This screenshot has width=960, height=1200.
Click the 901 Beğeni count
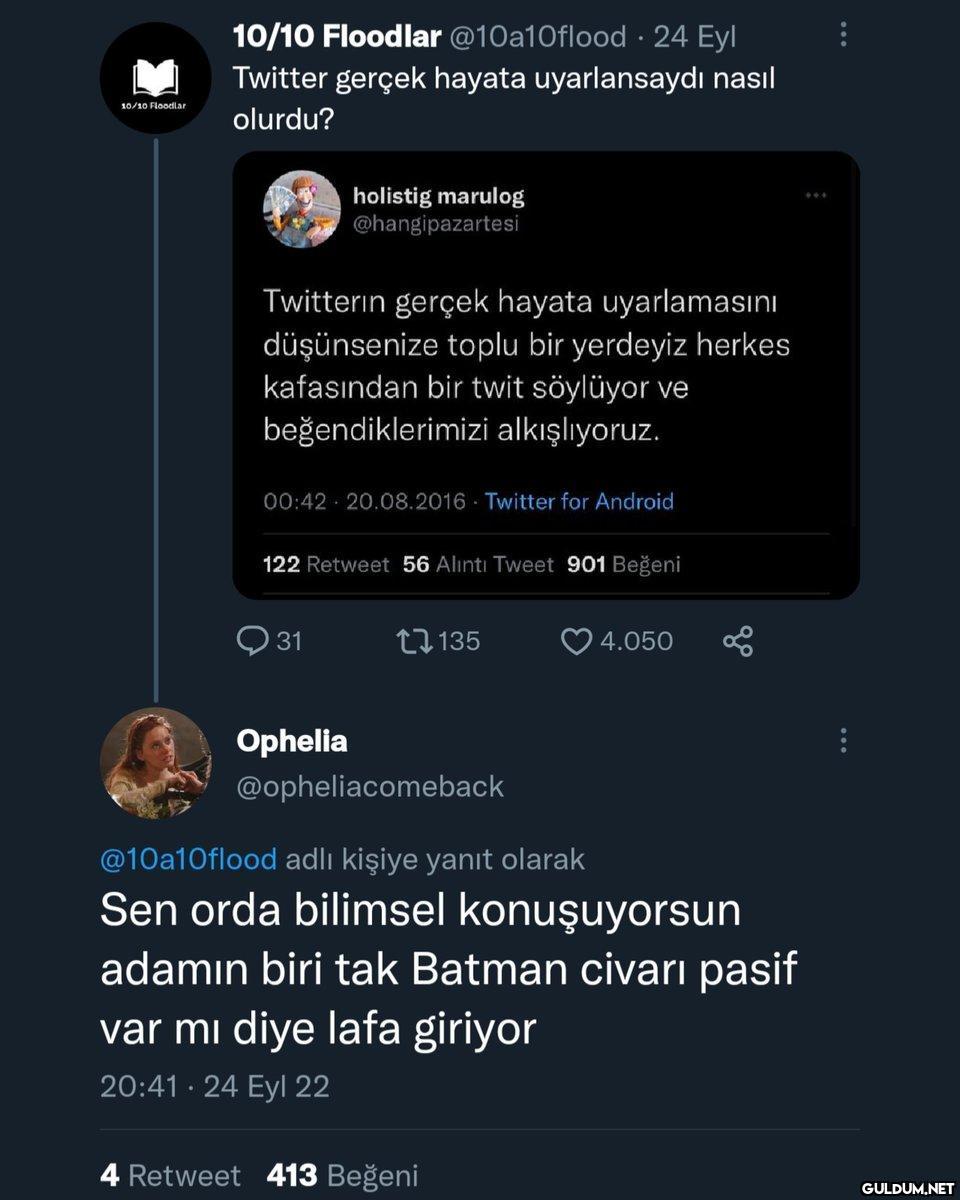[623, 564]
